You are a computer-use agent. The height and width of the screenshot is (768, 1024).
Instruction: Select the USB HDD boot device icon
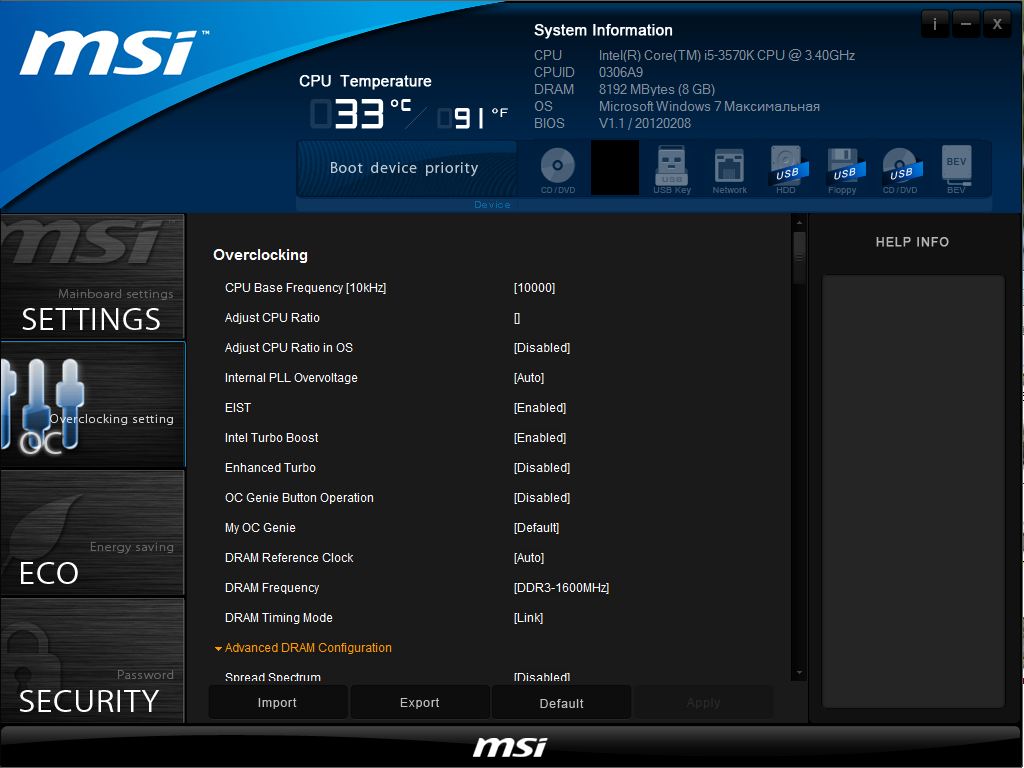[x=787, y=167]
